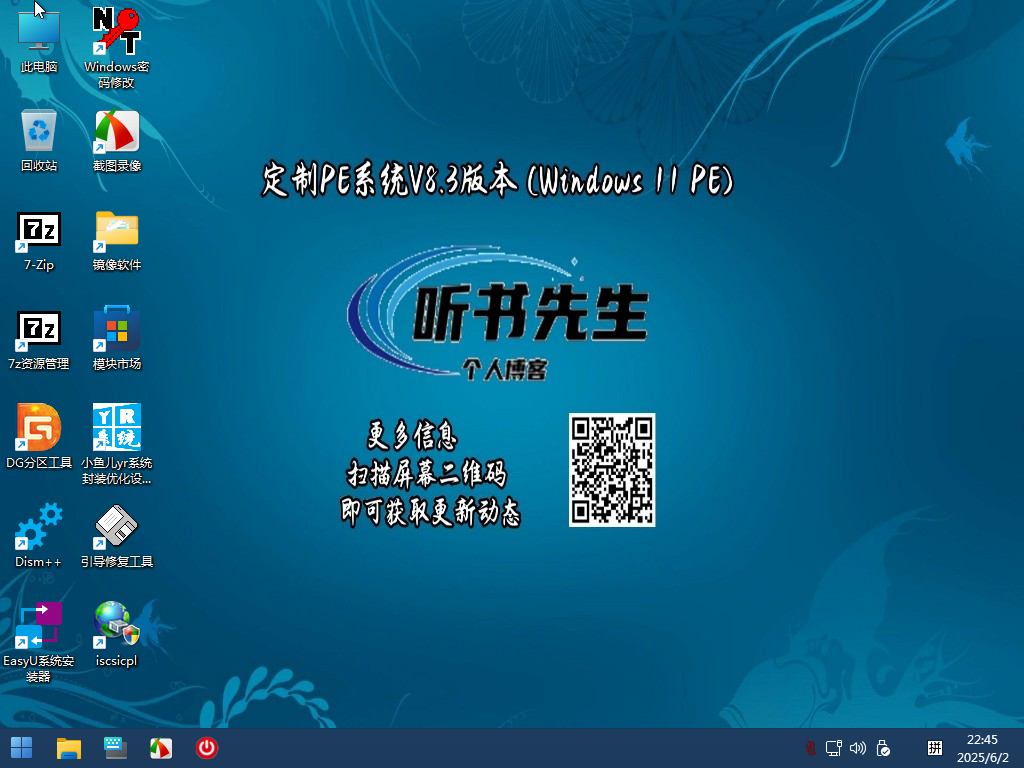Select the iscsicpl desktop shortcut
The width and height of the screenshot is (1024, 768).
tap(117, 633)
